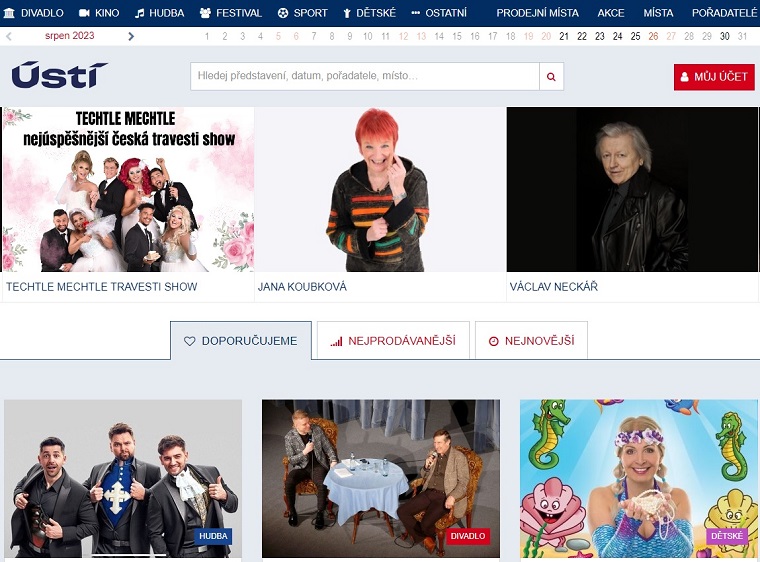Go to previous month with left chevron
The width and height of the screenshot is (760, 562).
point(9,36)
